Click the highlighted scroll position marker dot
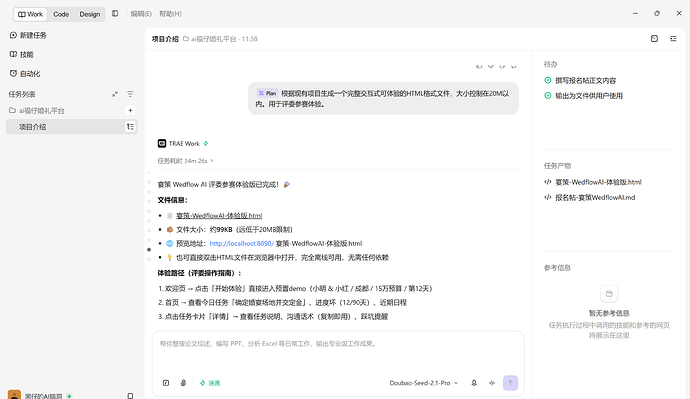Image resolution: width=690 pixels, height=399 pixels. click(x=149, y=249)
